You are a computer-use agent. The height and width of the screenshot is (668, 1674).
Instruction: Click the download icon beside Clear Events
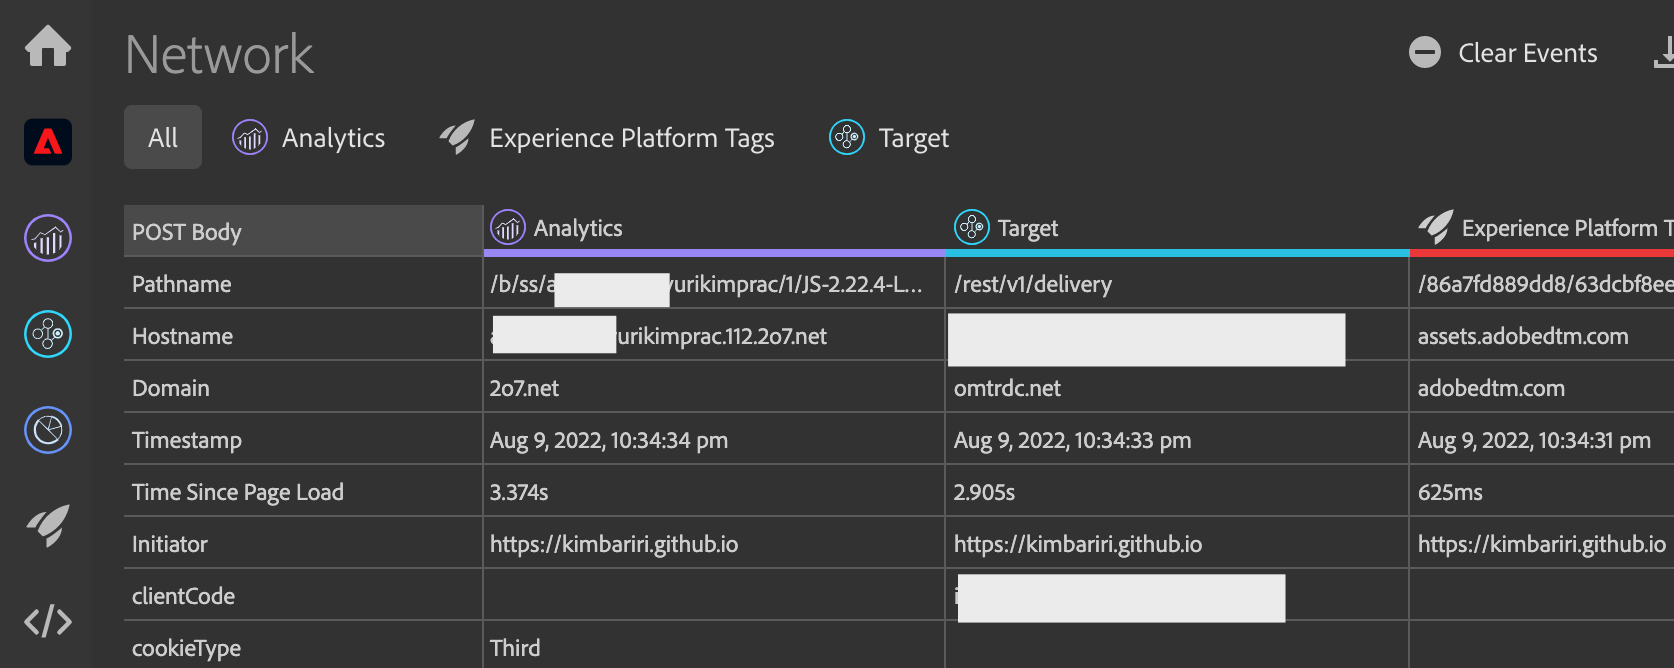click(x=1663, y=53)
